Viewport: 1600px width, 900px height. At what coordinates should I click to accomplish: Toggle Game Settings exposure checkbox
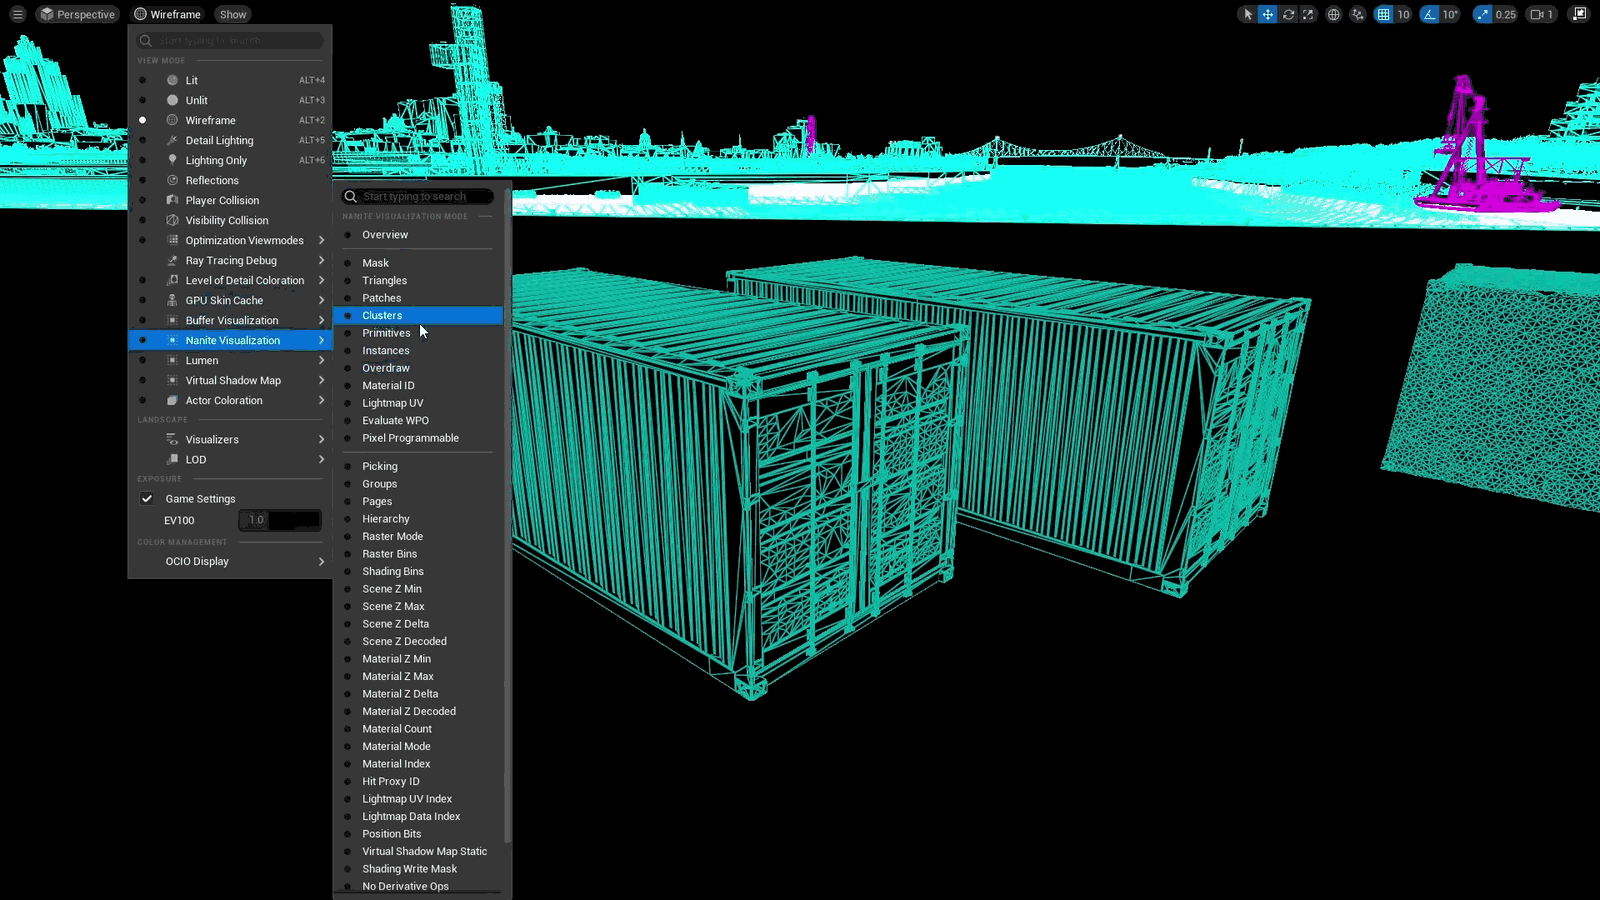click(x=147, y=498)
